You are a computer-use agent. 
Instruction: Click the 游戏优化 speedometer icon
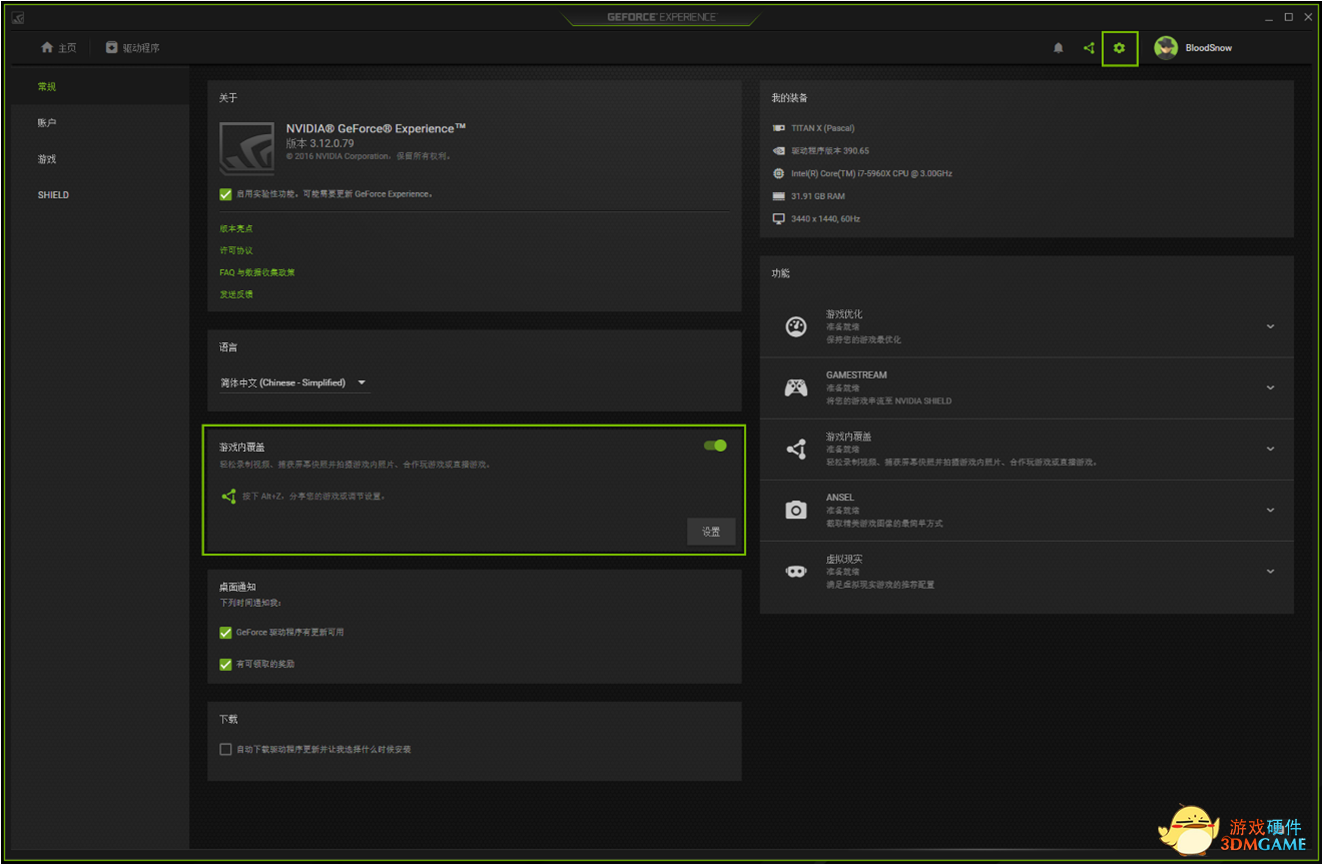click(796, 327)
